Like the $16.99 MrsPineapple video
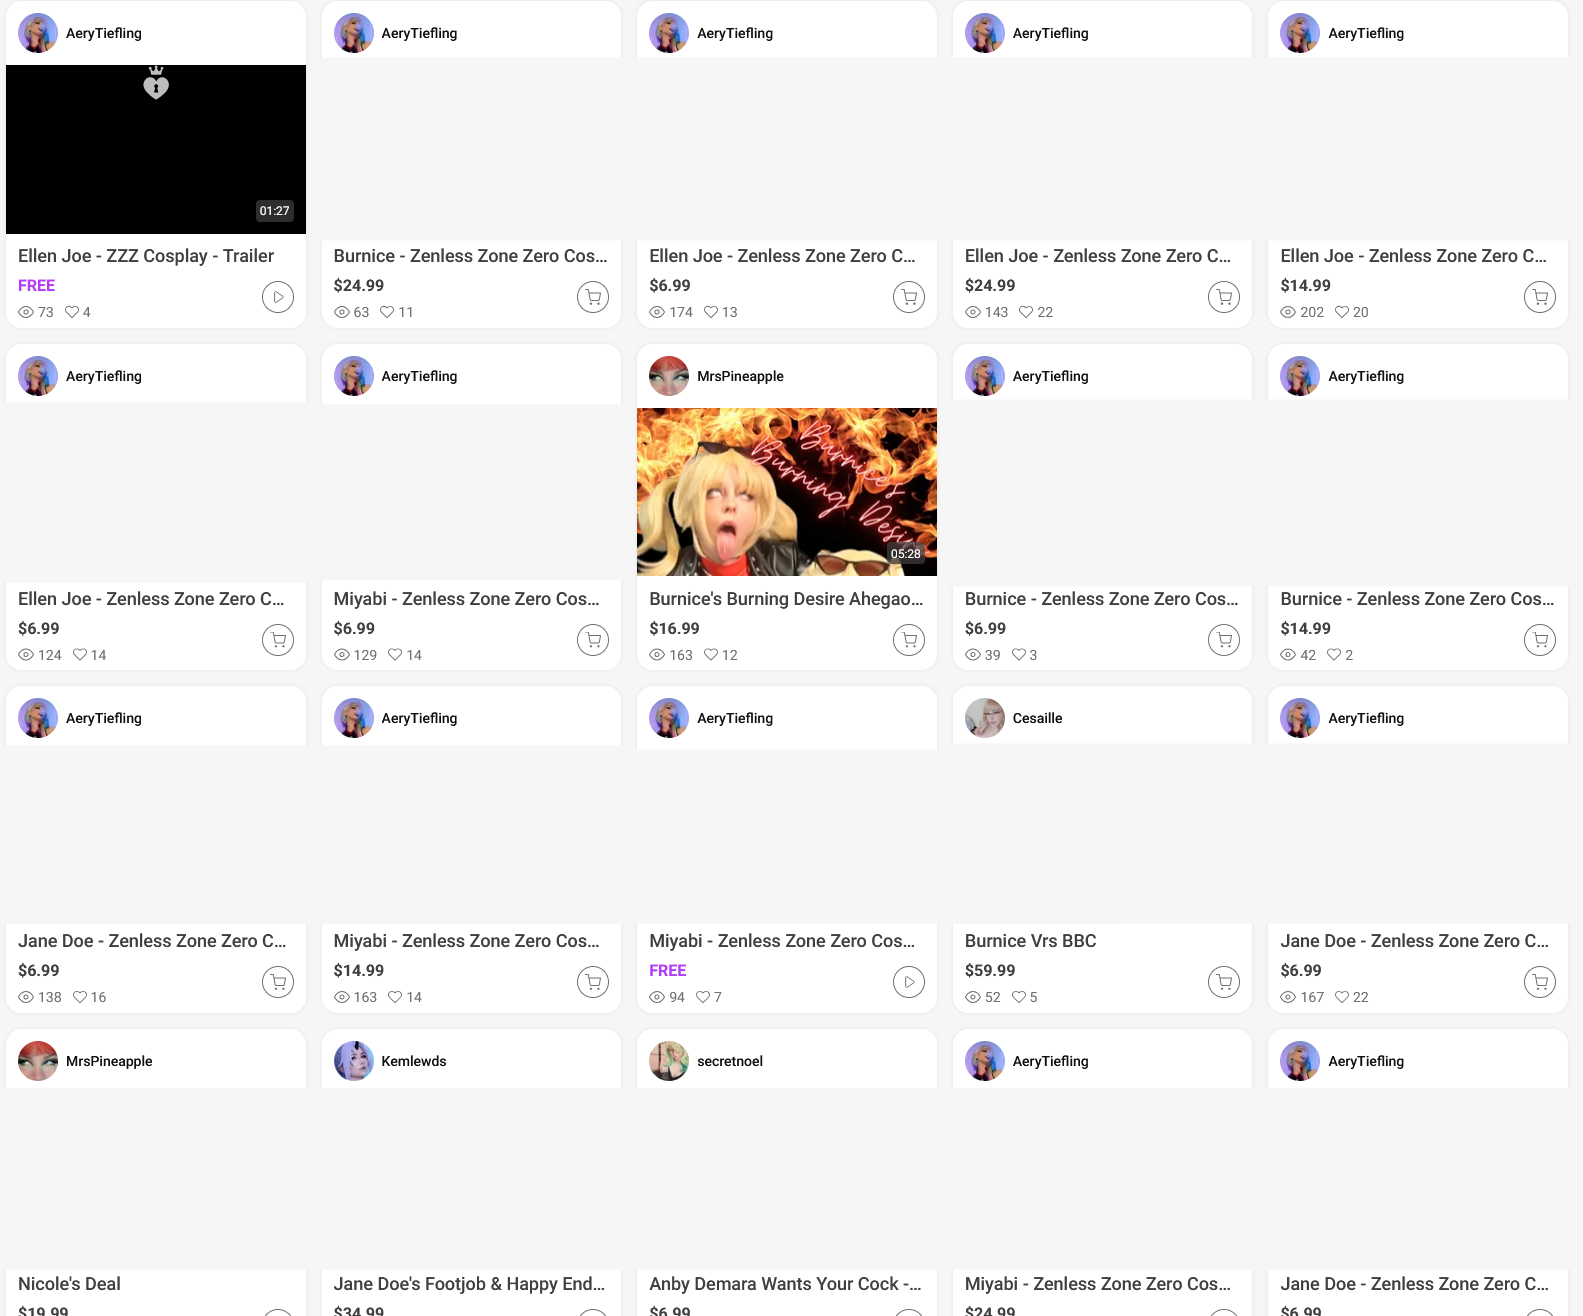Image resolution: width=1583 pixels, height=1316 pixels. 711,655
